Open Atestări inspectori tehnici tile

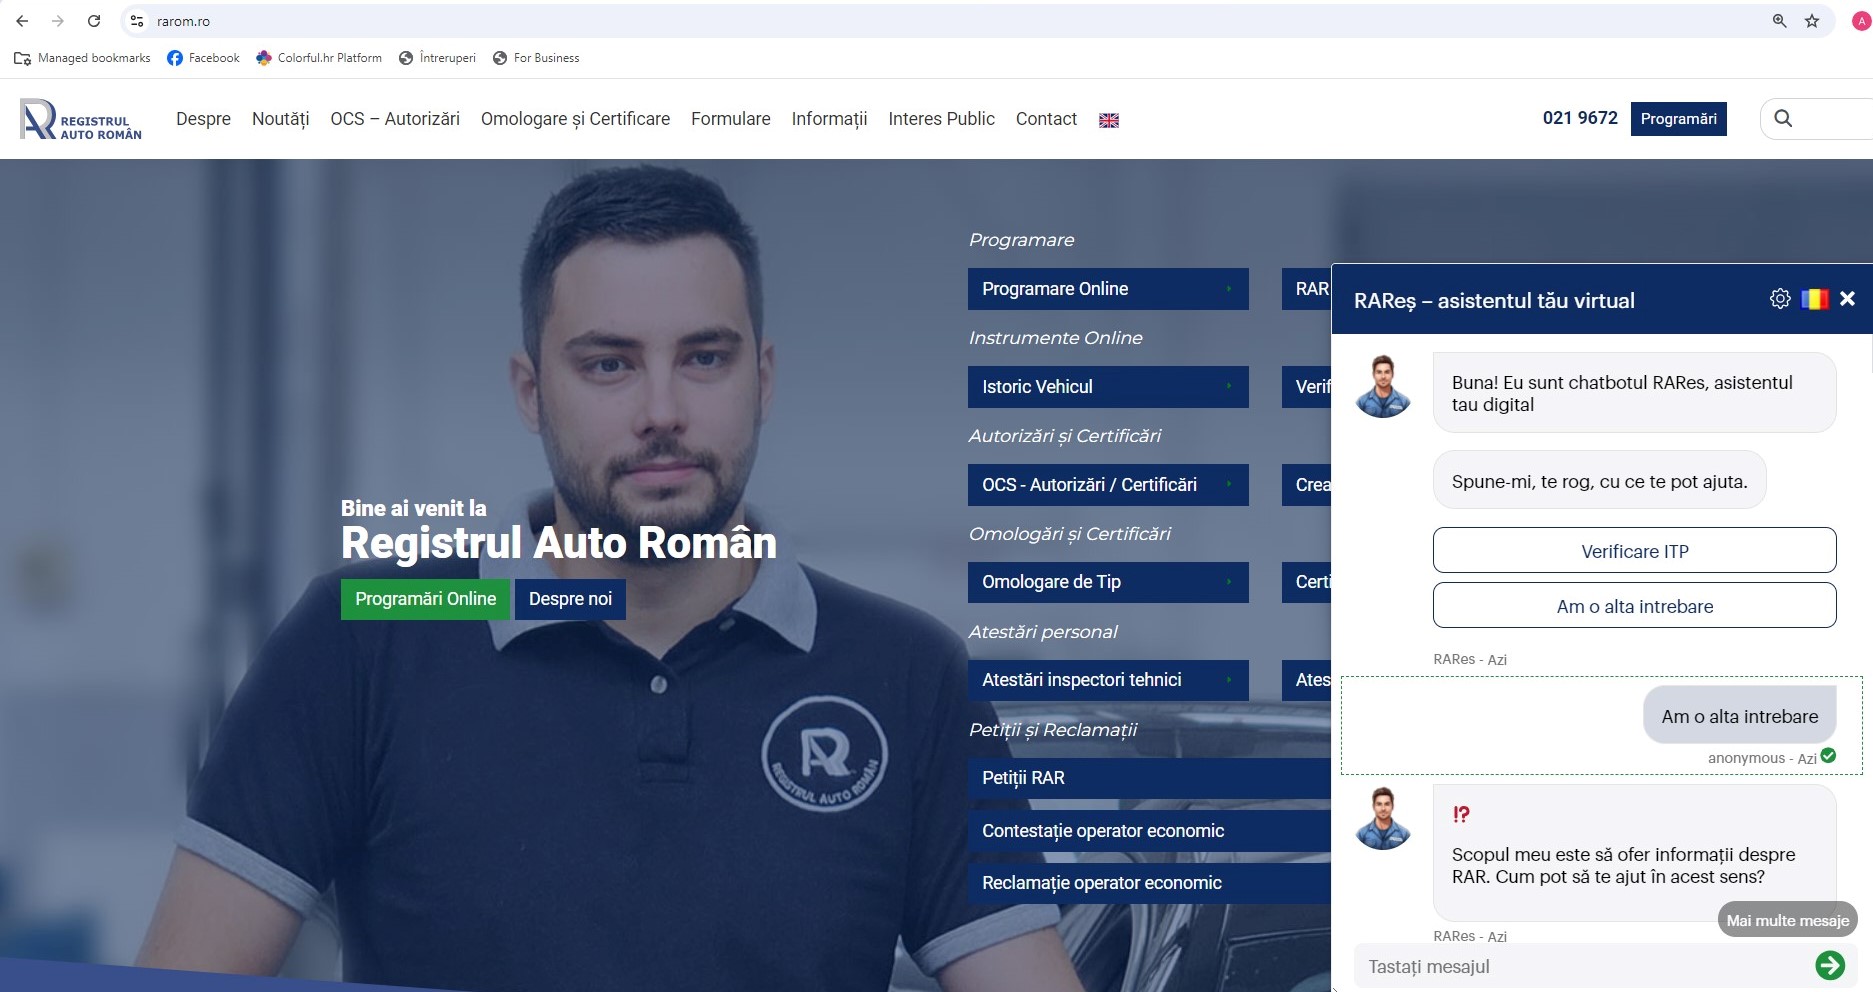coord(1108,680)
